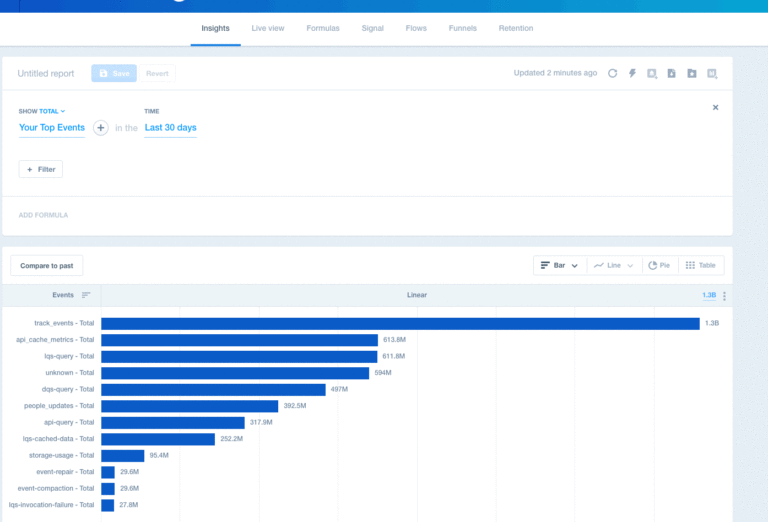Click the document export icon in report header

coord(672,73)
